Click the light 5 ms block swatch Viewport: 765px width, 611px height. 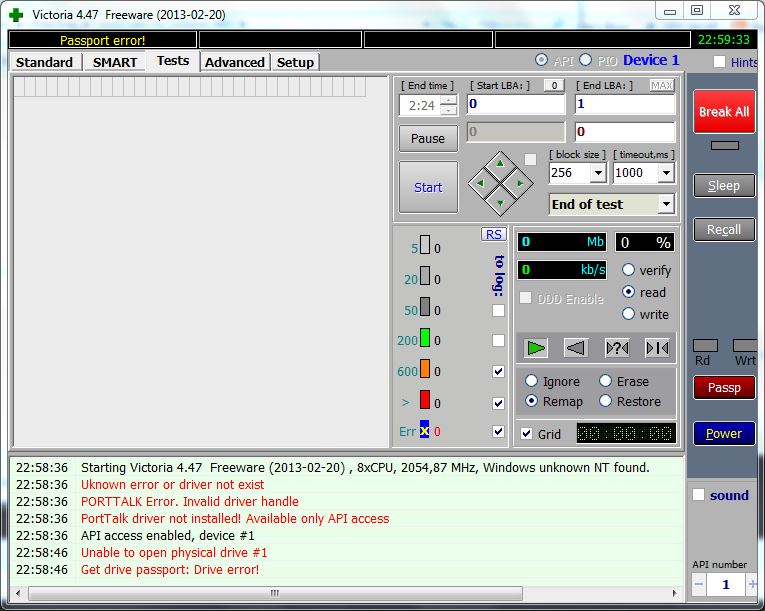click(x=424, y=245)
